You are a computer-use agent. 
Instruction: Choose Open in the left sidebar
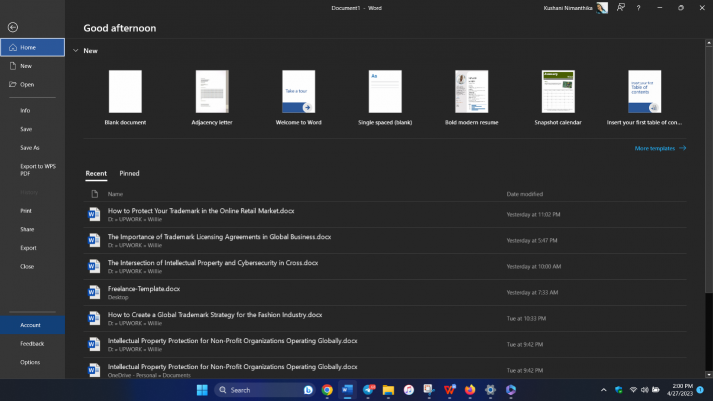tap(32, 85)
